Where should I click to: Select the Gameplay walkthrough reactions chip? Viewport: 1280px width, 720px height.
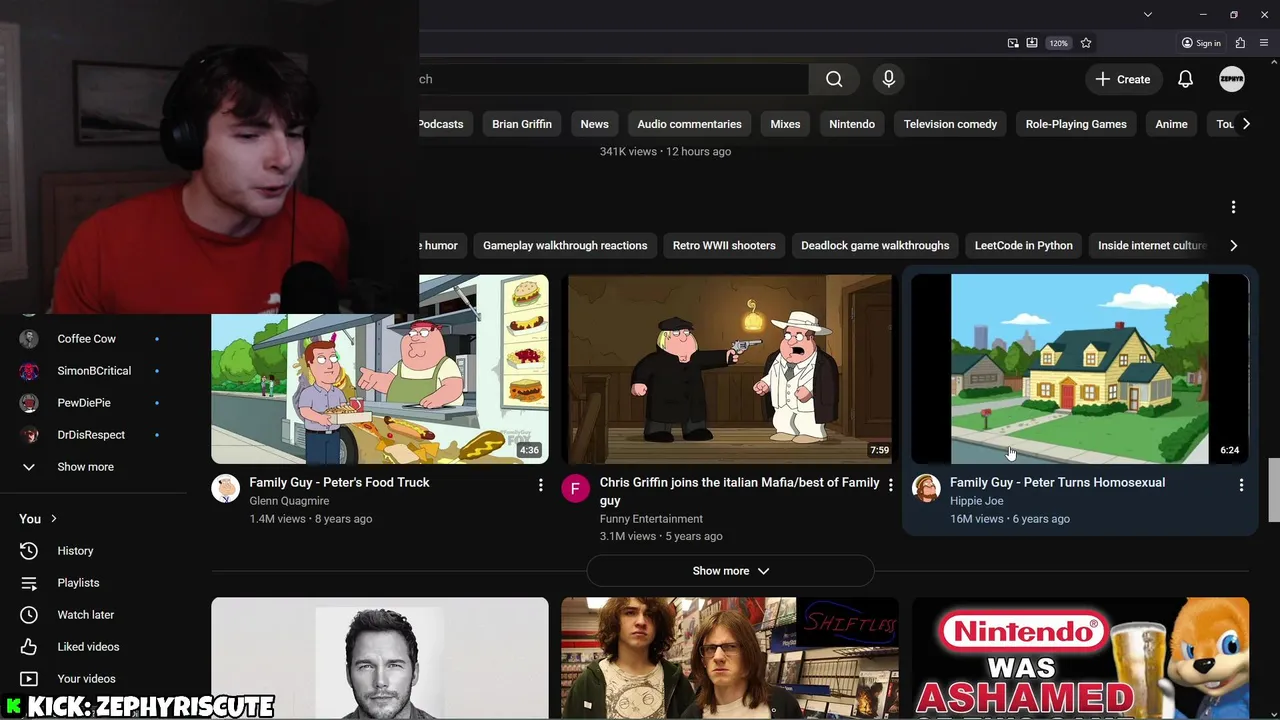point(565,245)
